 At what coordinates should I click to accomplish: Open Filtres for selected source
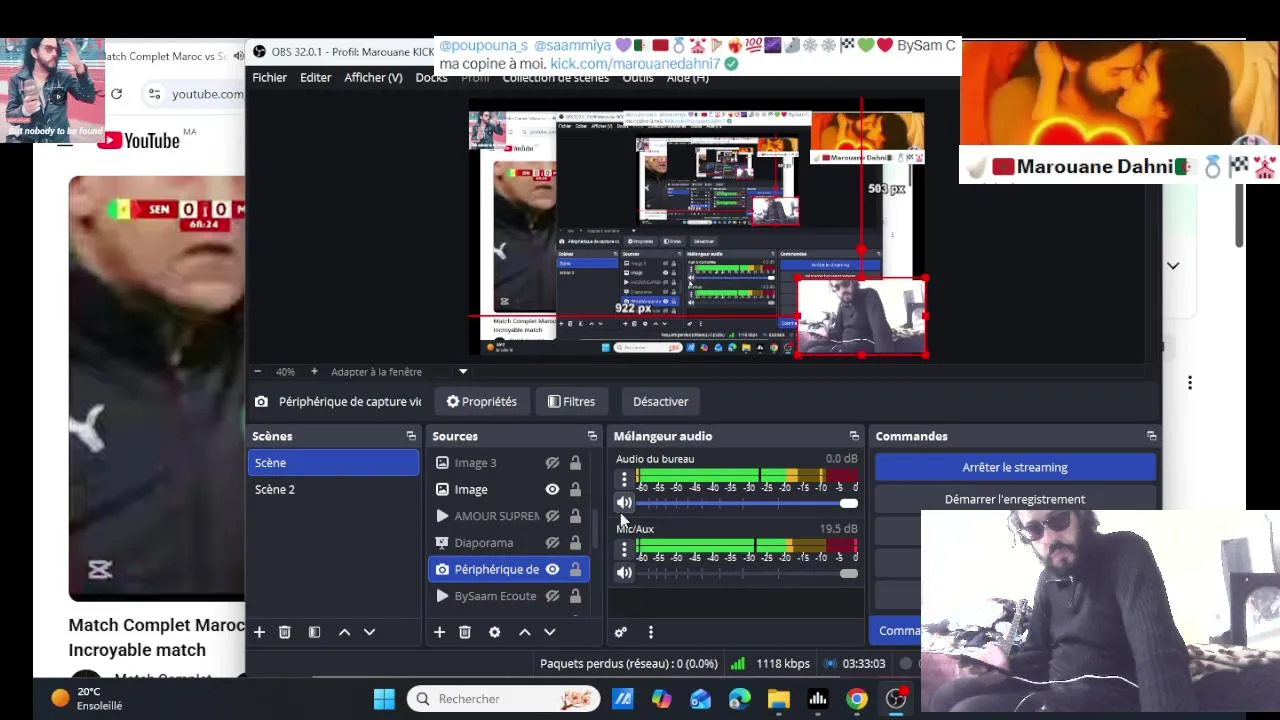571,402
